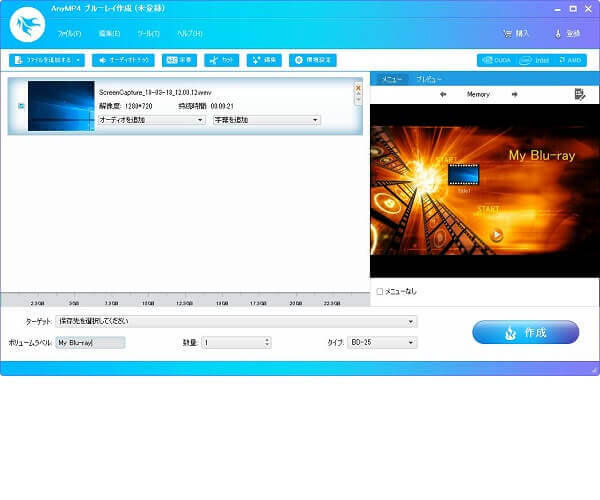Click the orange play button in menu preview
Screen dimensions: 600x500
(x=497, y=235)
